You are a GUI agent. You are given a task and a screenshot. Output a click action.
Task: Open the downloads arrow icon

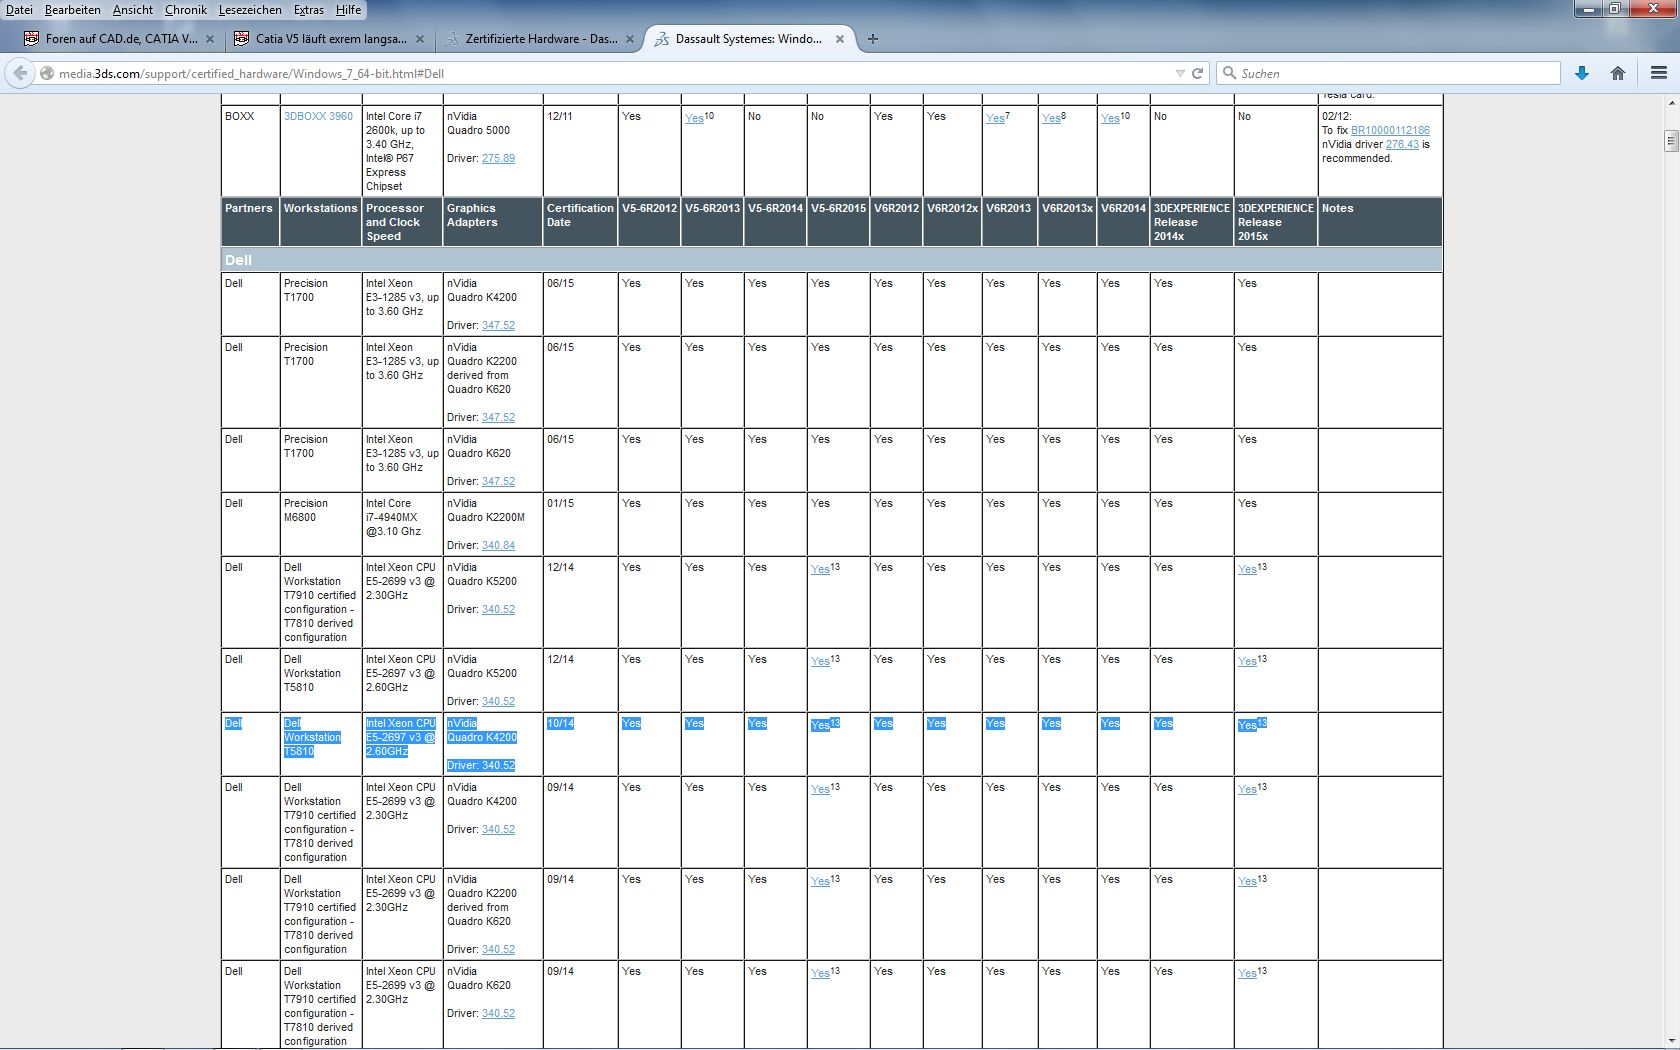1582,73
